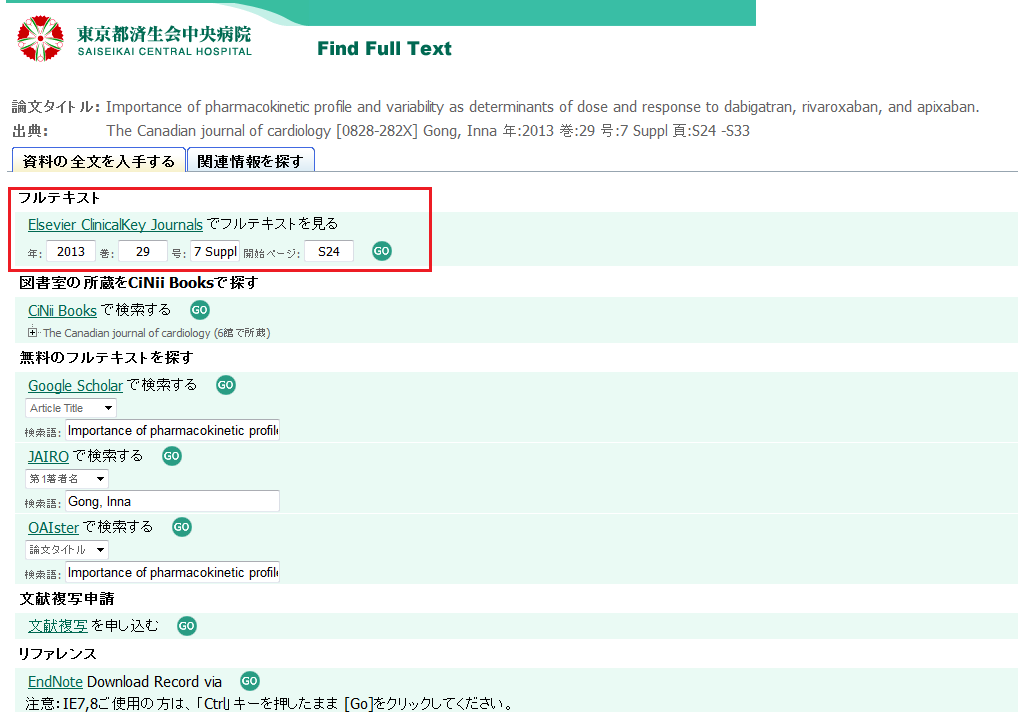Click the IE7,8 Ctrl key note text

(x=270, y=704)
